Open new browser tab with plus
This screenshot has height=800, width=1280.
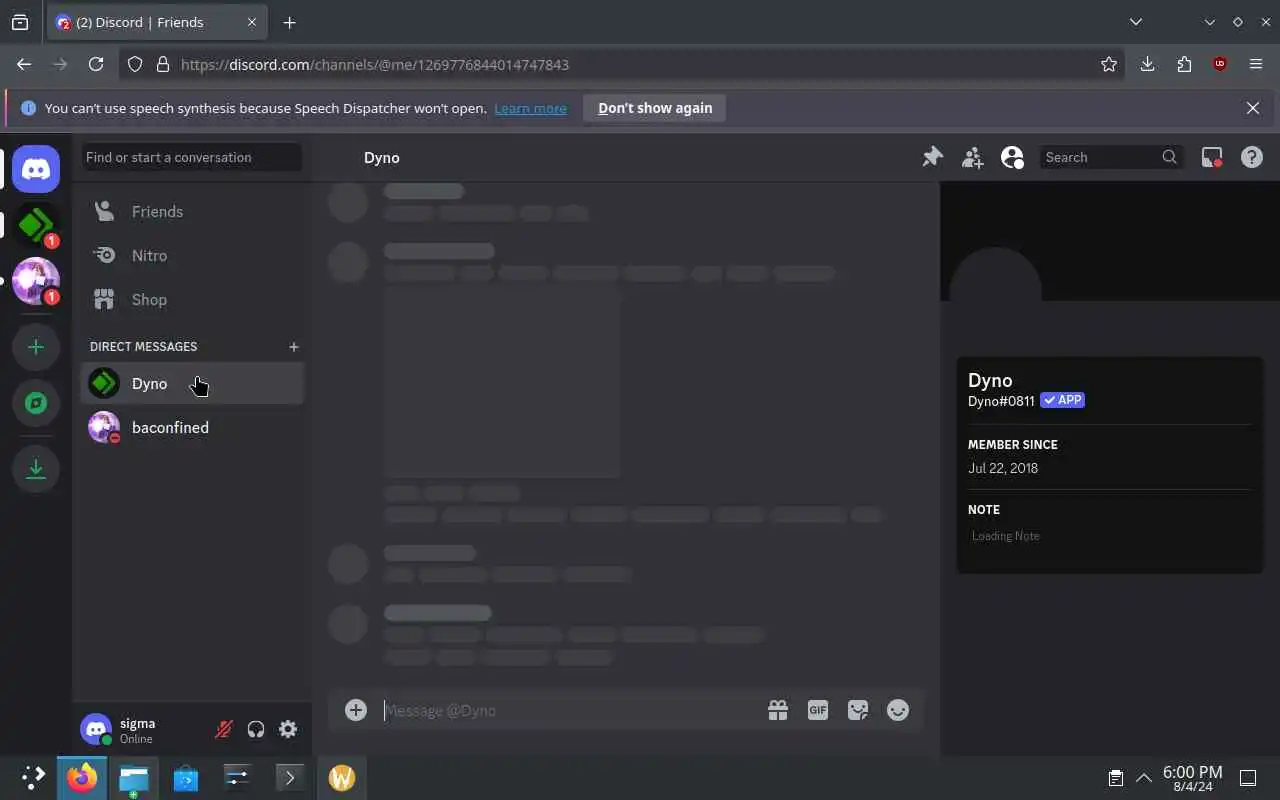[x=289, y=22]
